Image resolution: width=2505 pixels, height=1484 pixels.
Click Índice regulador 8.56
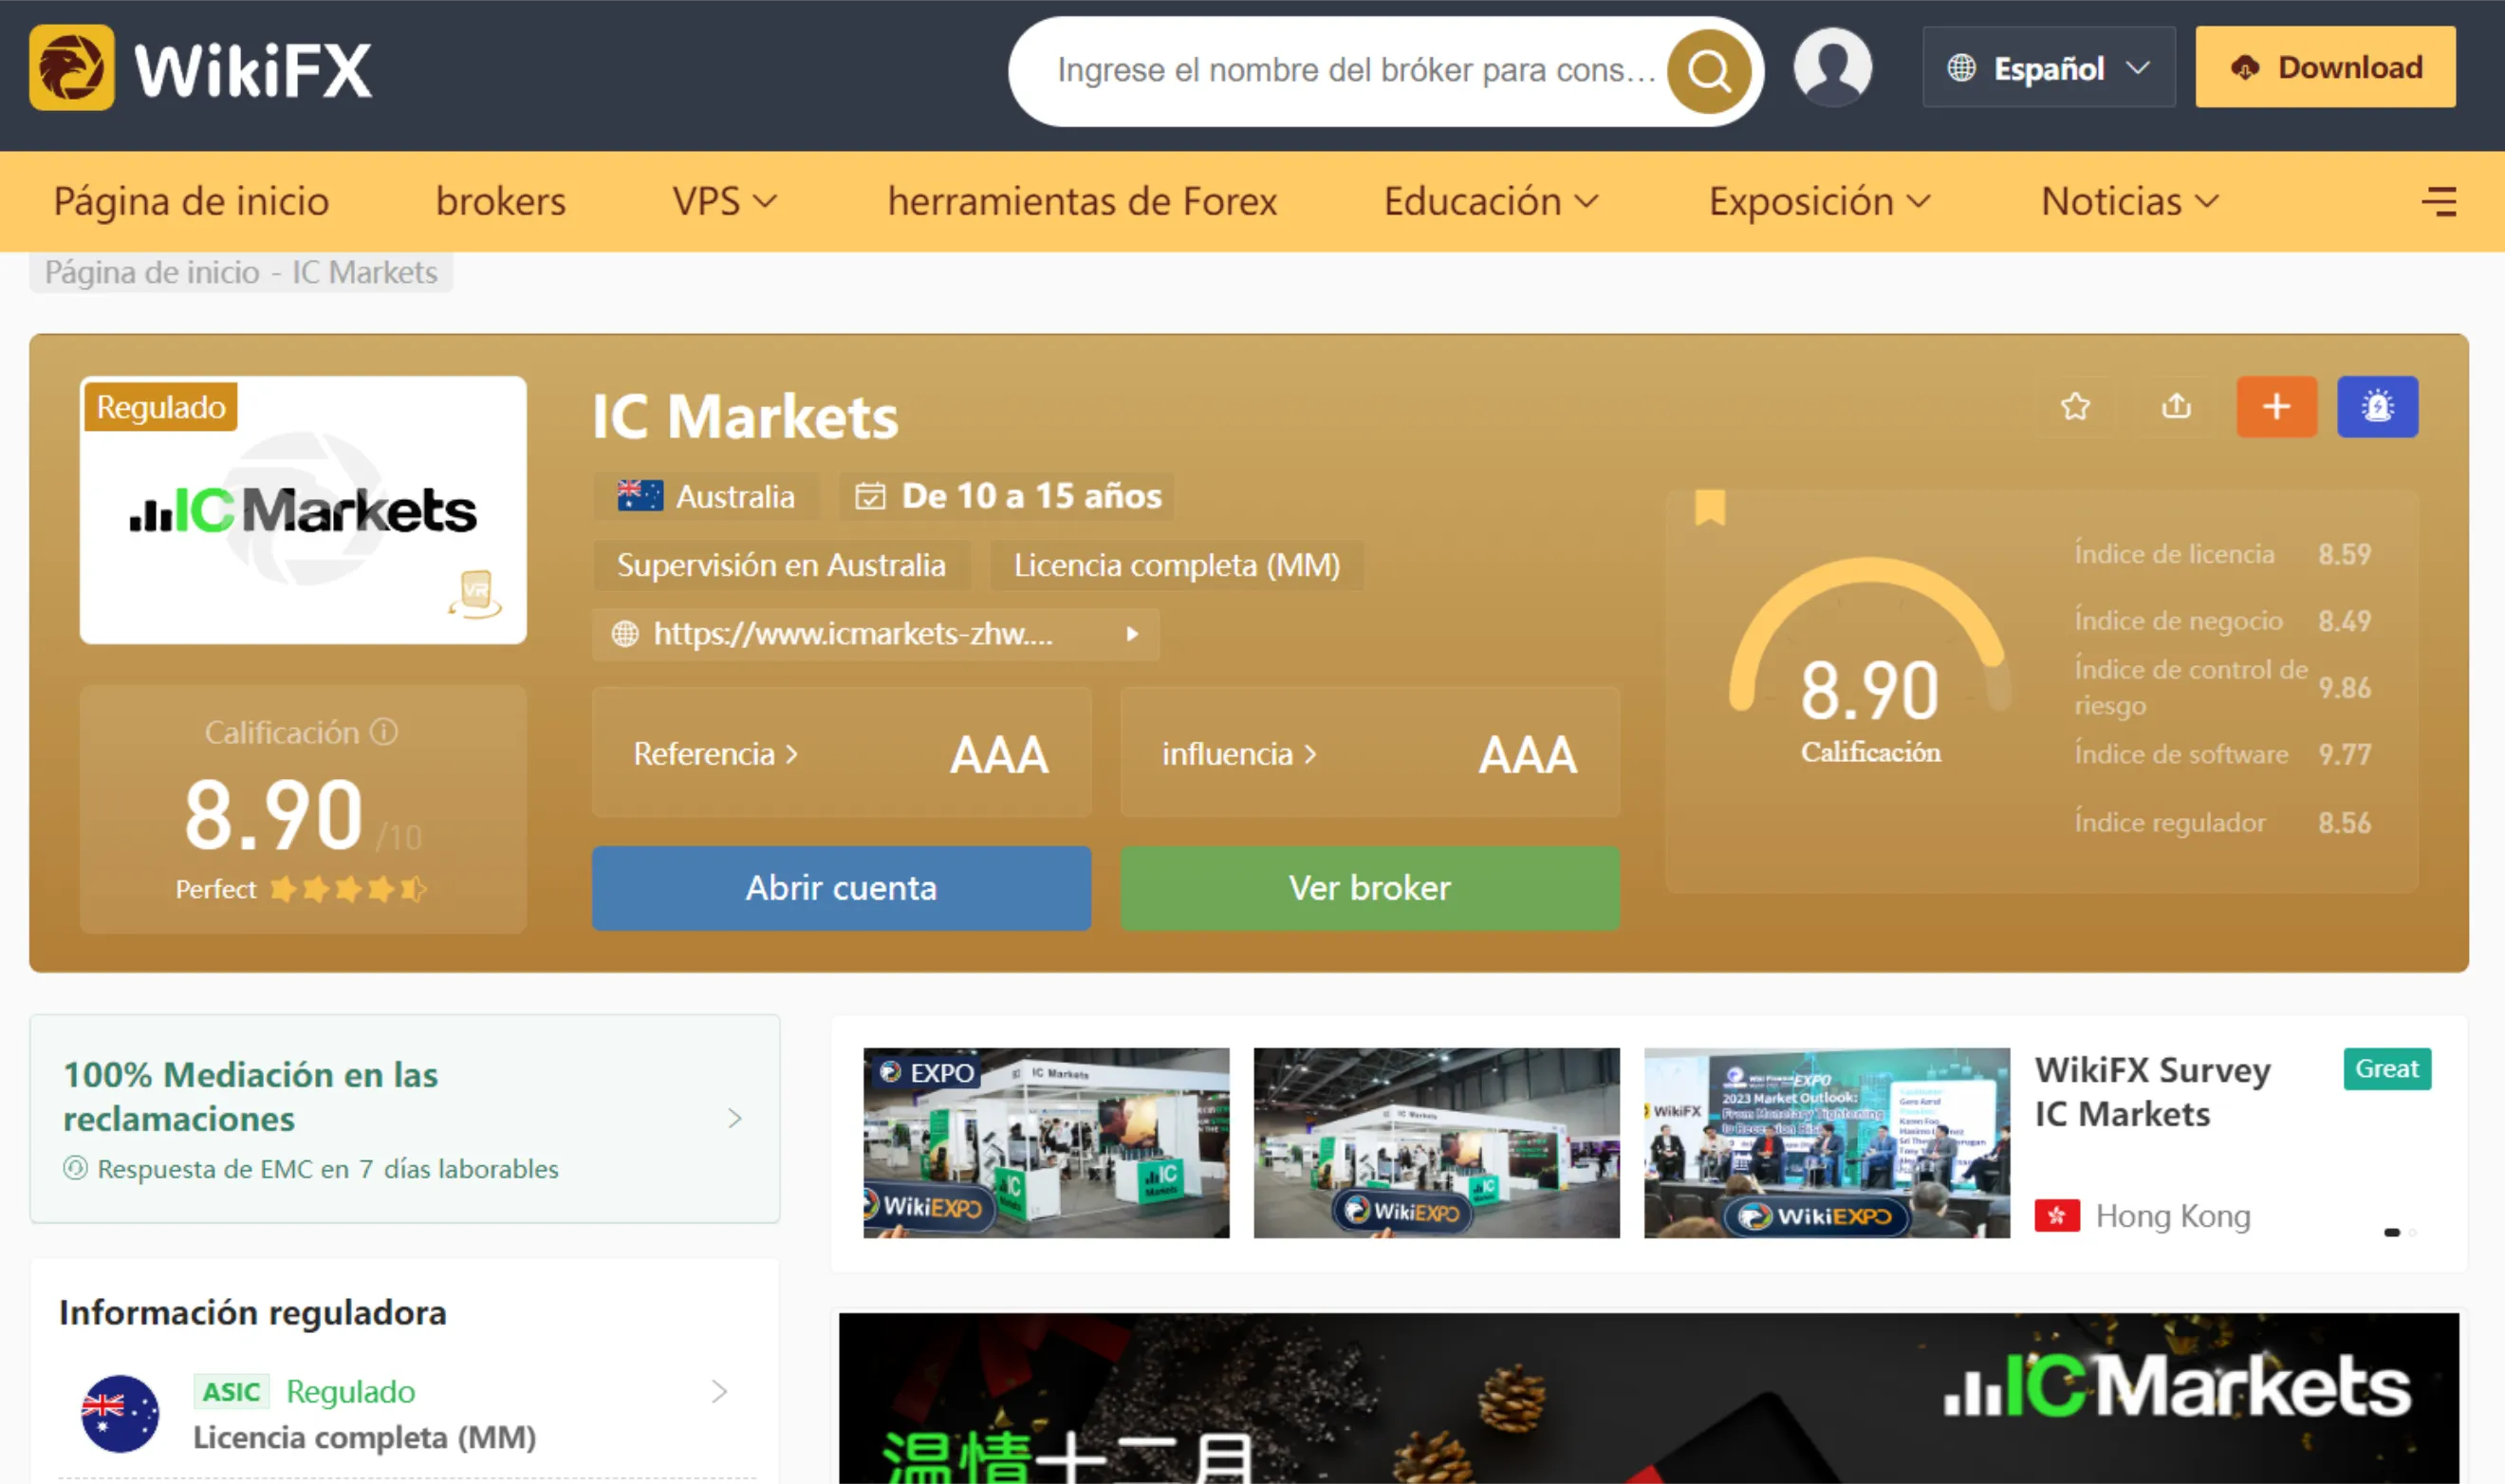coord(2222,823)
